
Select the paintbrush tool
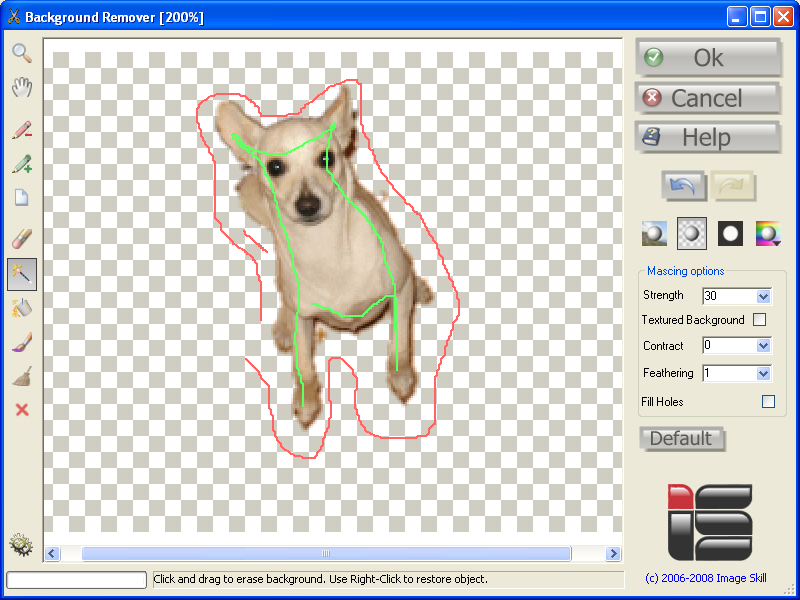[x=22, y=342]
